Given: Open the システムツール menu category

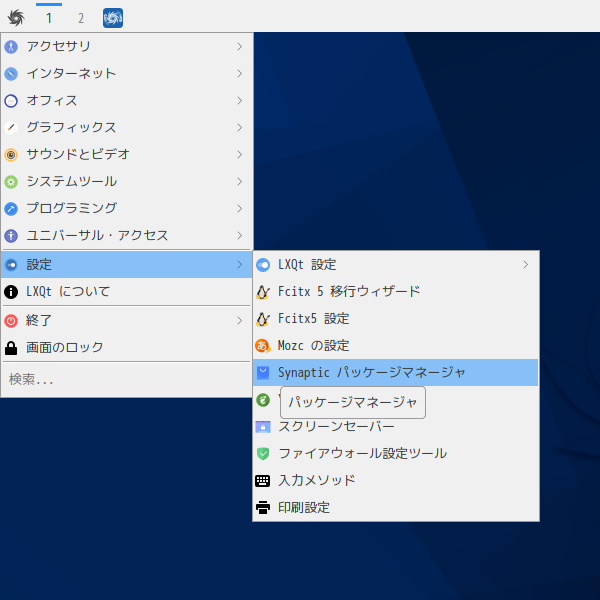Looking at the screenshot, I should click(x=126, y=181).
